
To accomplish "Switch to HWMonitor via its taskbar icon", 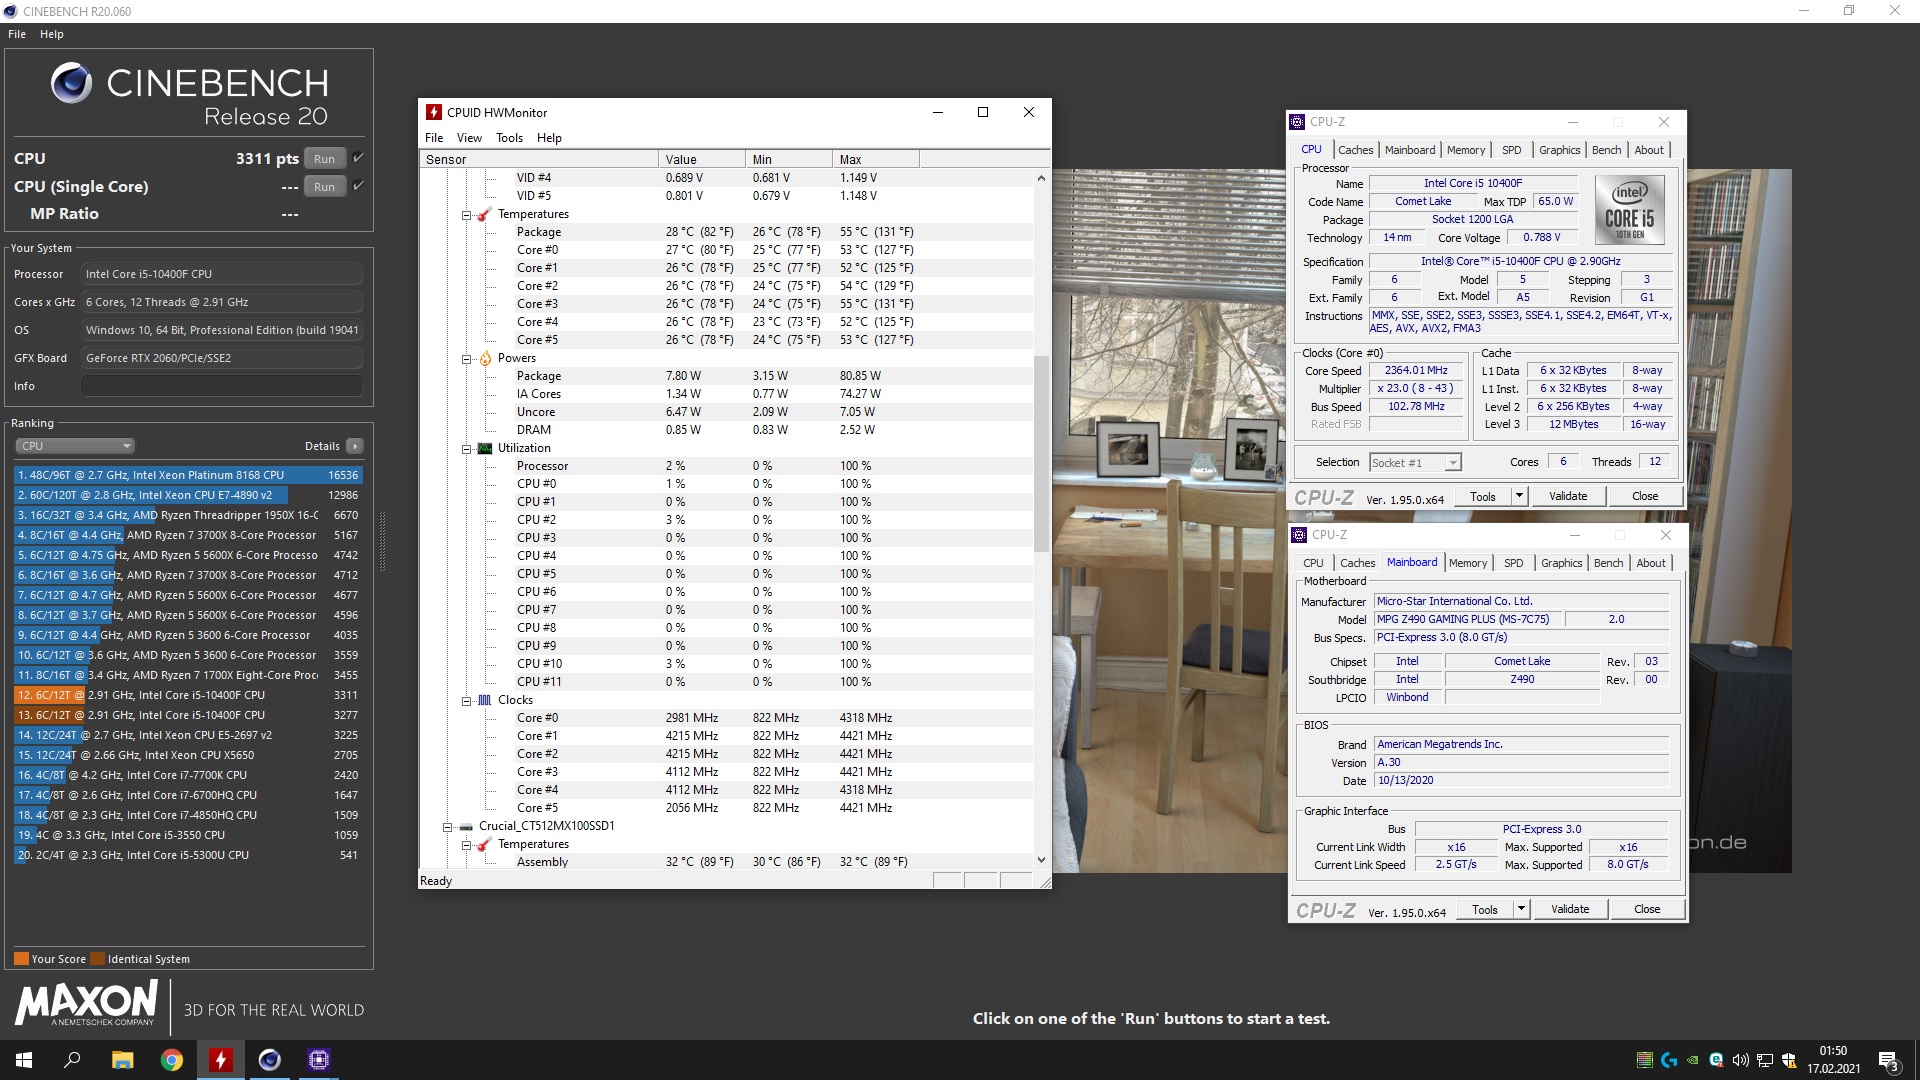I will click(221, 1060).
